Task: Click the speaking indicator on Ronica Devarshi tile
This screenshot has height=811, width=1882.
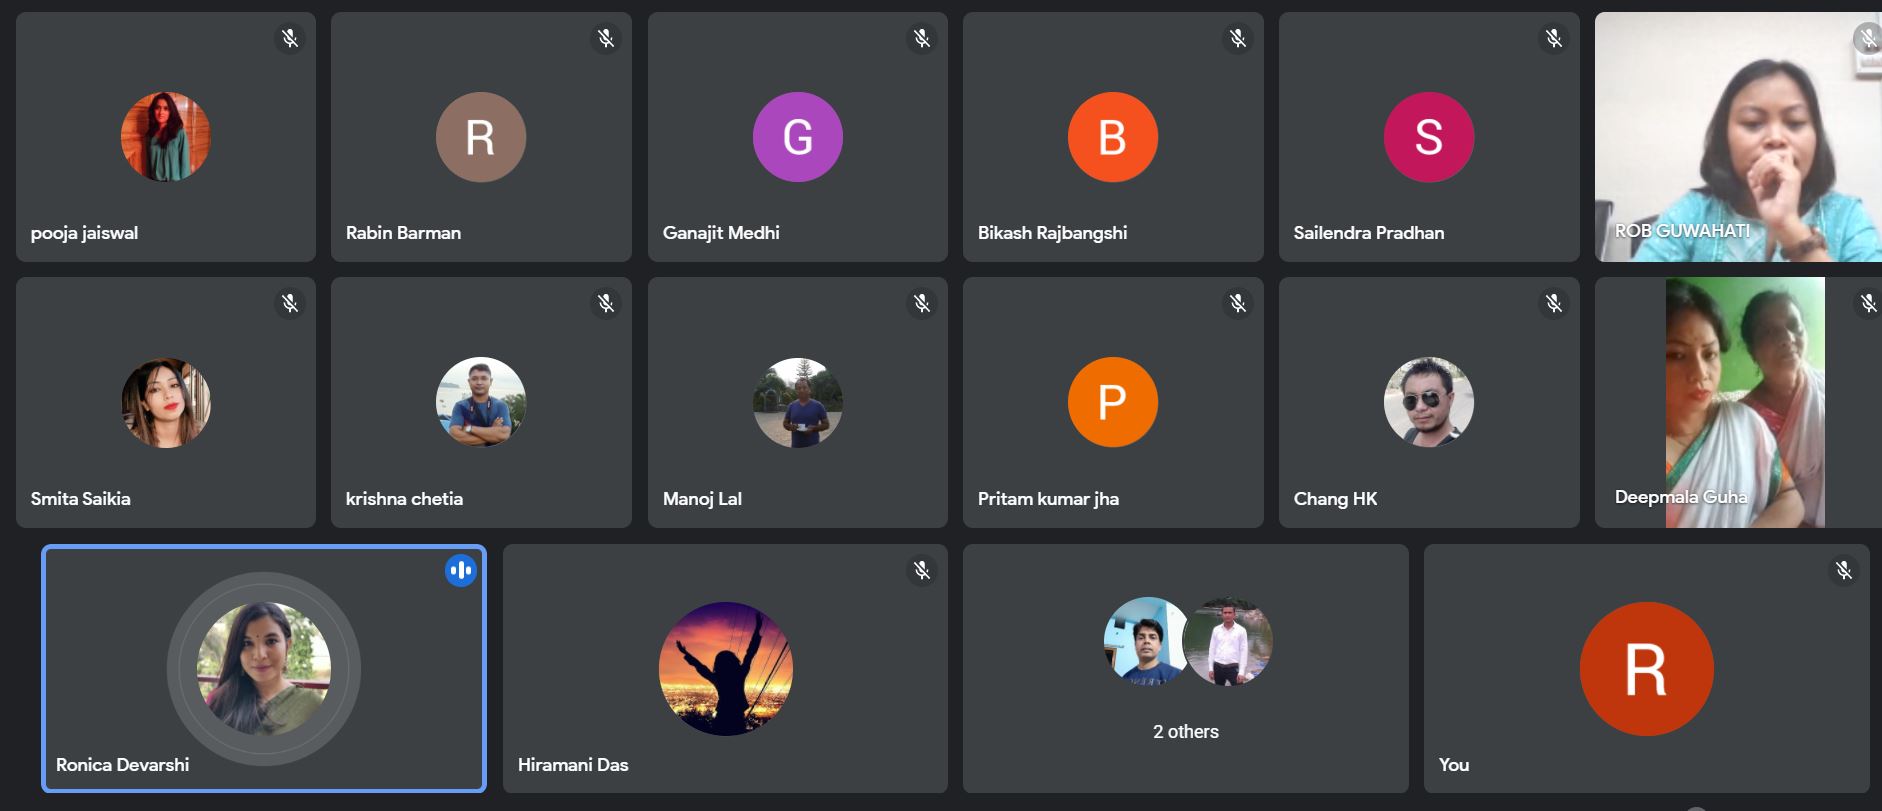Action: tap(461, 571)
